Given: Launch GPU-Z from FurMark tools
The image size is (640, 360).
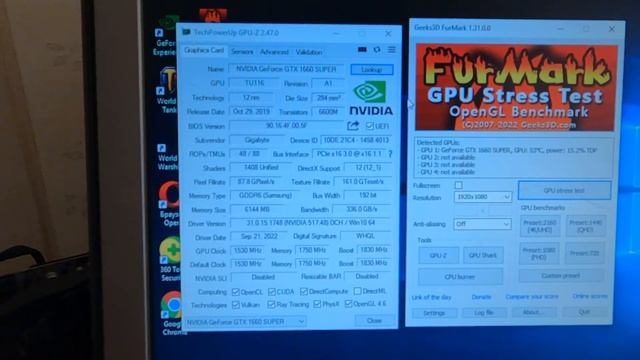Looking at the screenshot, I should click(x=438, y=255).
